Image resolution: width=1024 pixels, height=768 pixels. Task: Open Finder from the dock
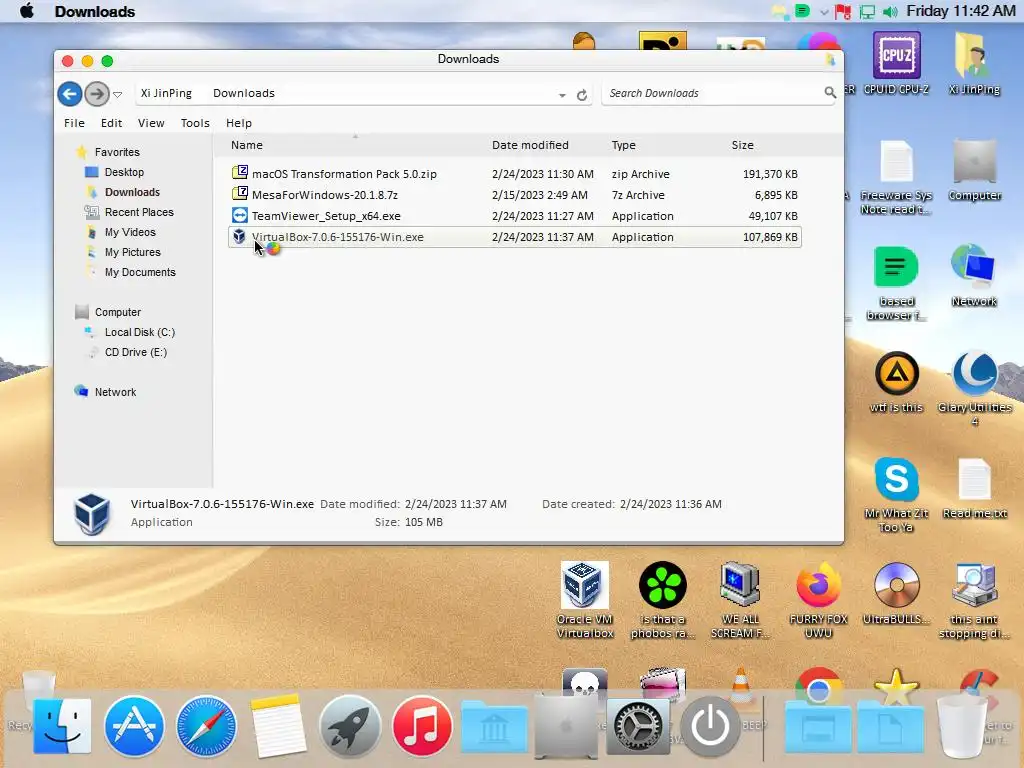tap(62, 726)
